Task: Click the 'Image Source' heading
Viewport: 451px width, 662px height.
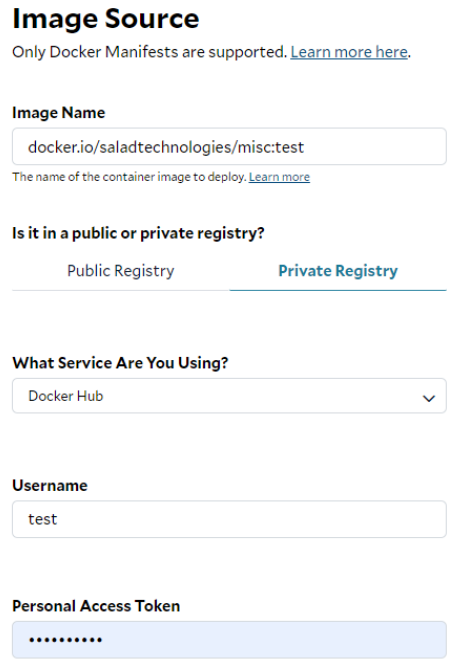Action: click(106, 19)
